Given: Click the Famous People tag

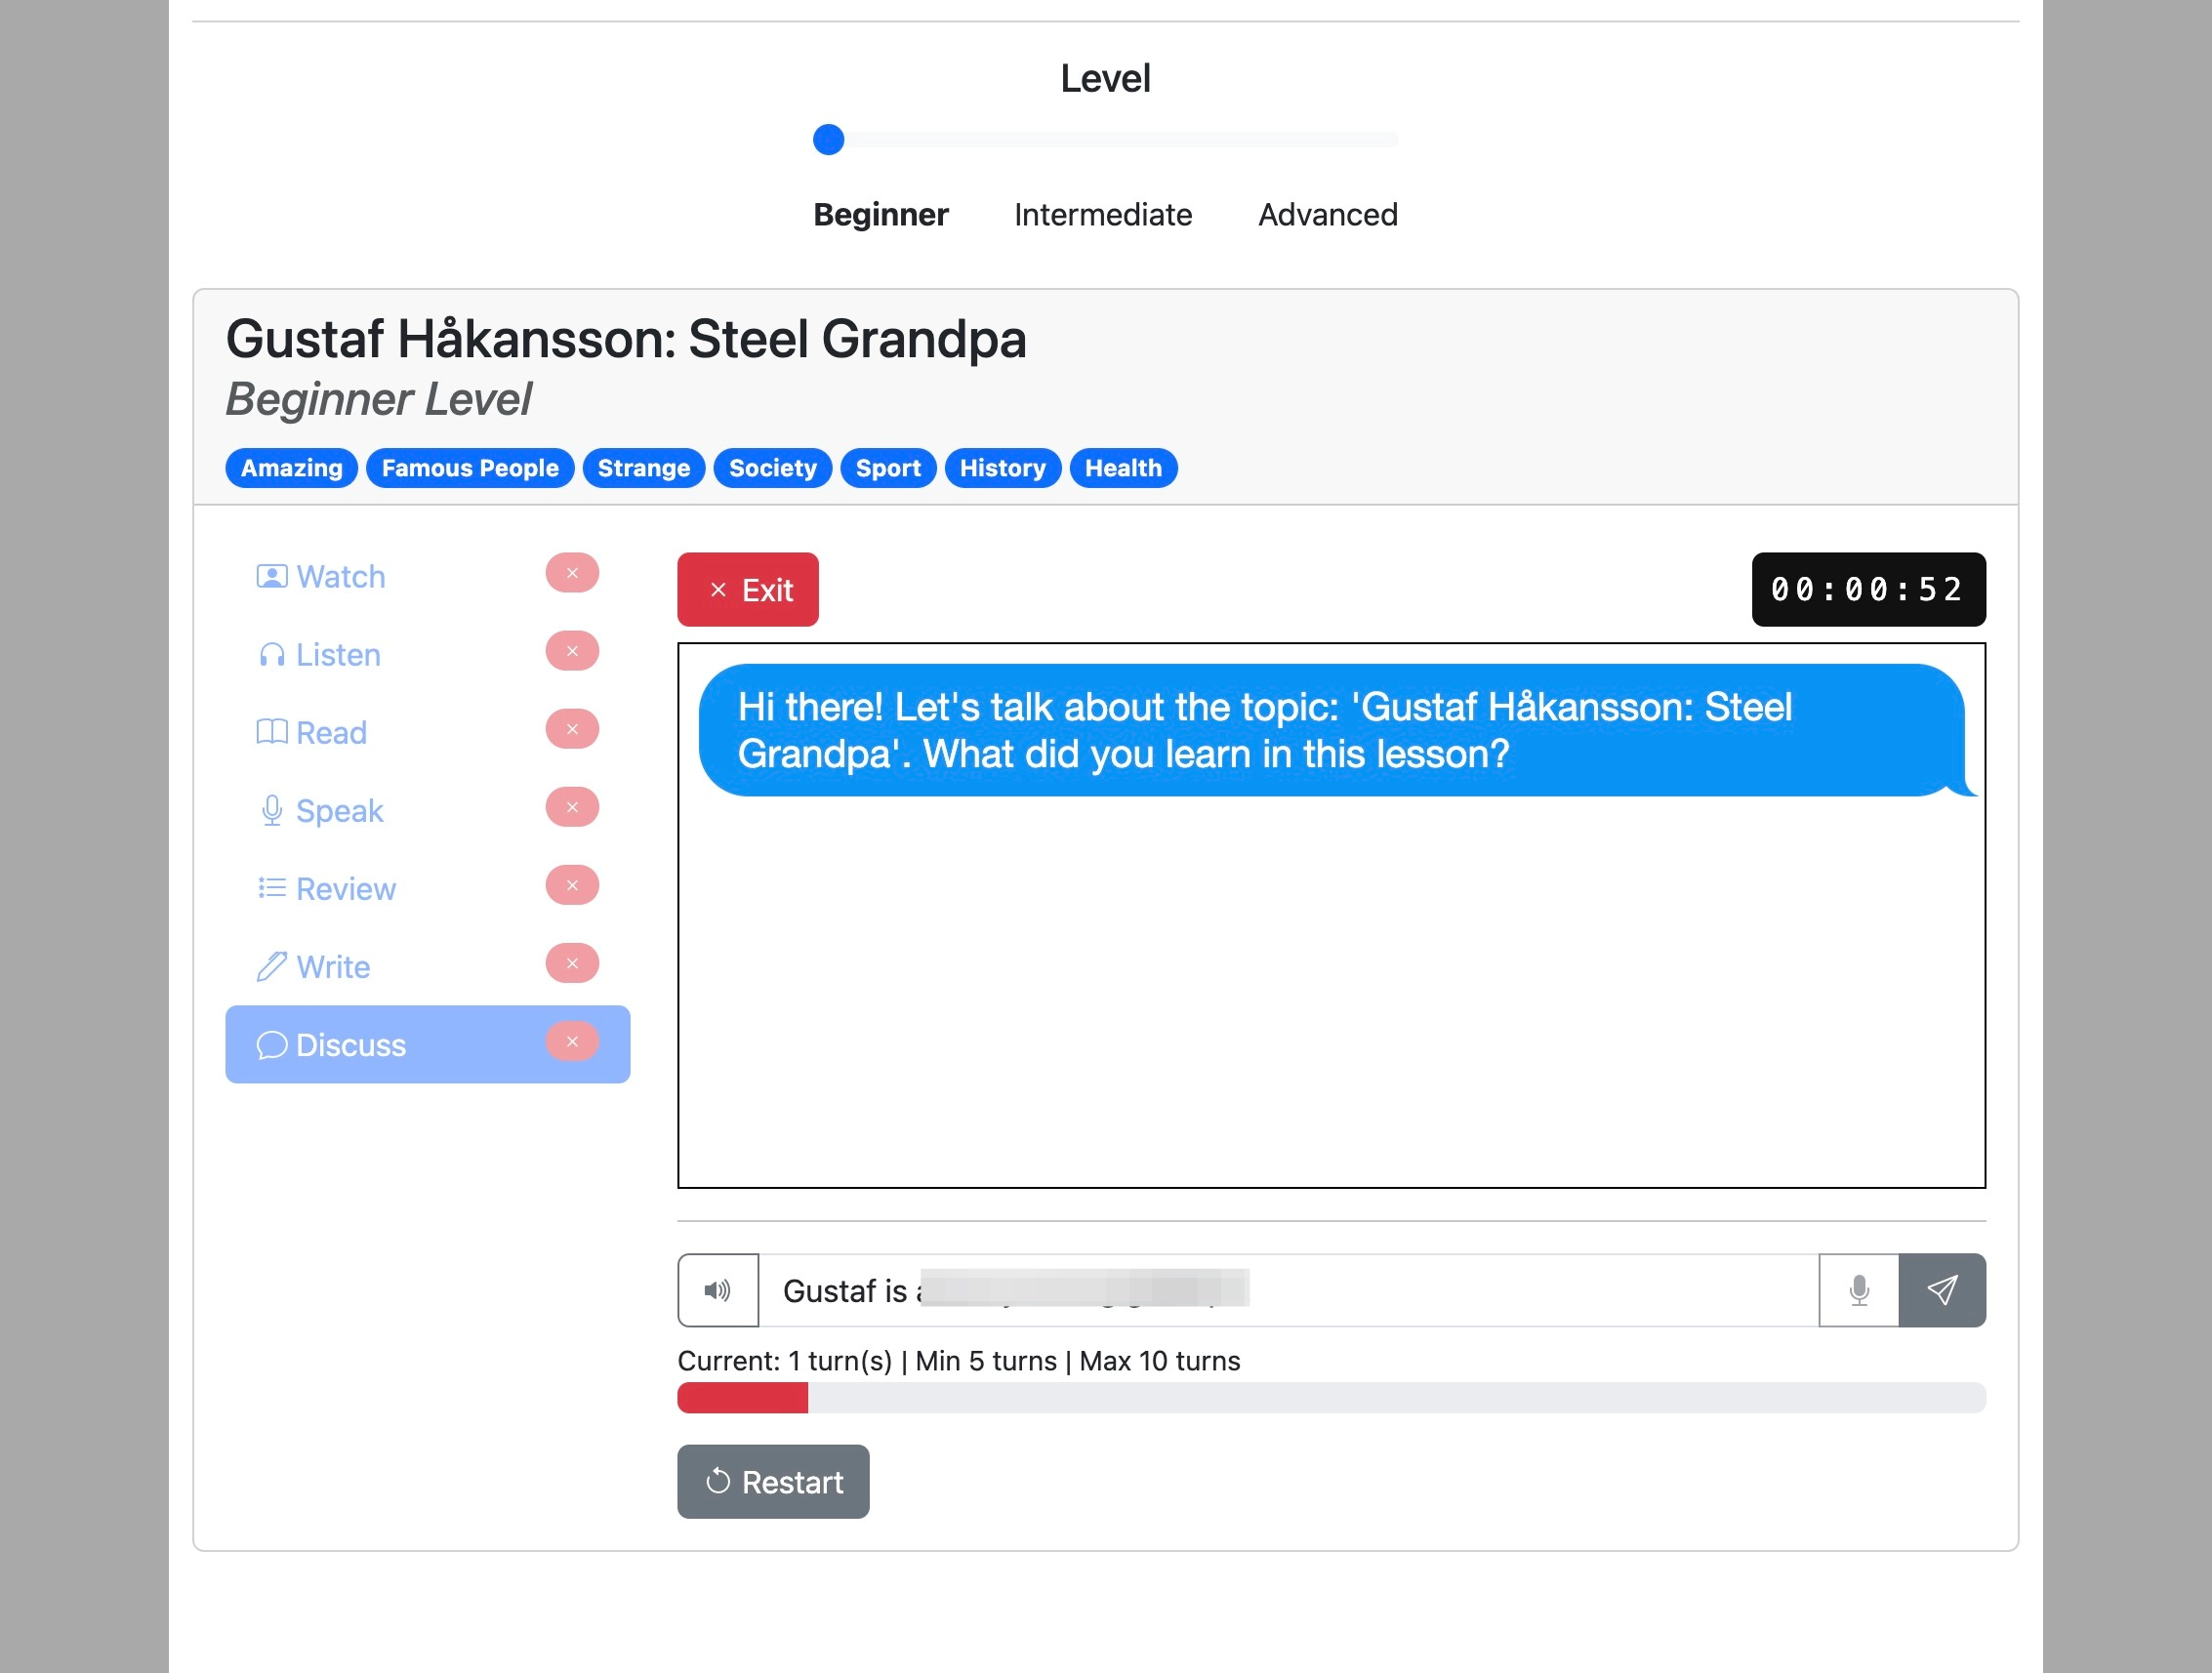Looking at the screenshot, I should coord(470,468).
